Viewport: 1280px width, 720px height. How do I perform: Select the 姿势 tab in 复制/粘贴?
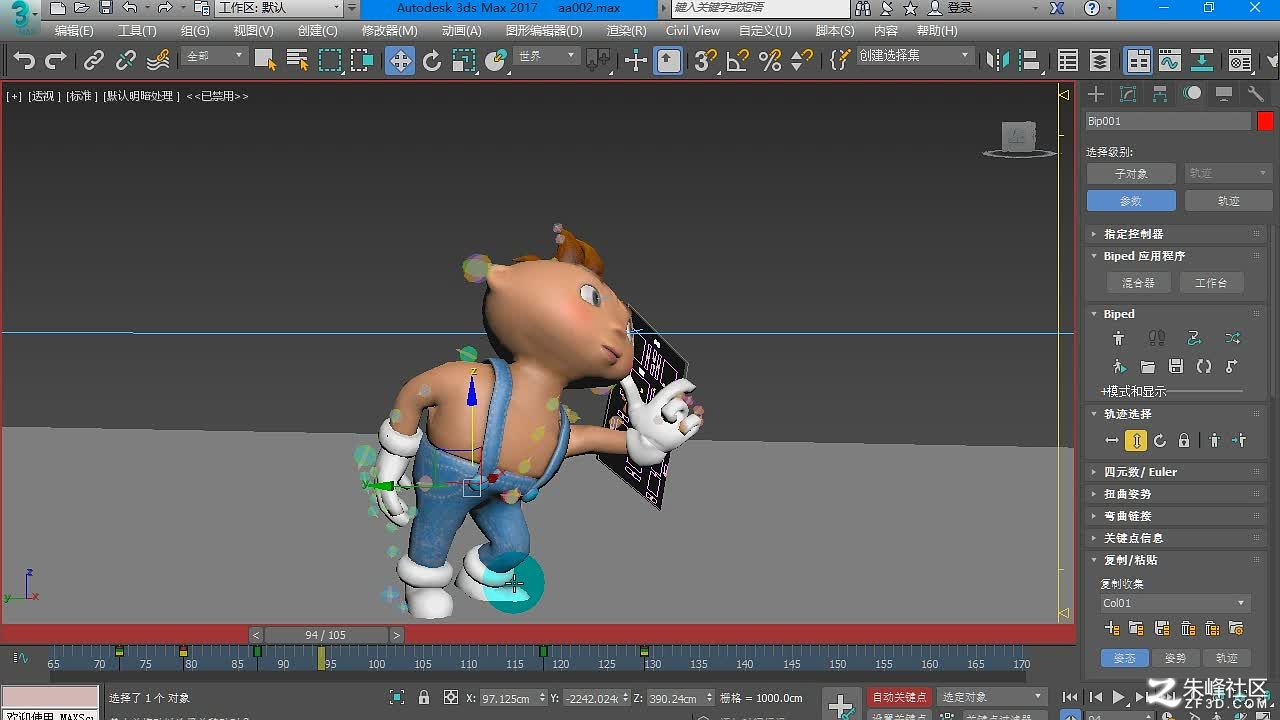tap(1175, 658)
